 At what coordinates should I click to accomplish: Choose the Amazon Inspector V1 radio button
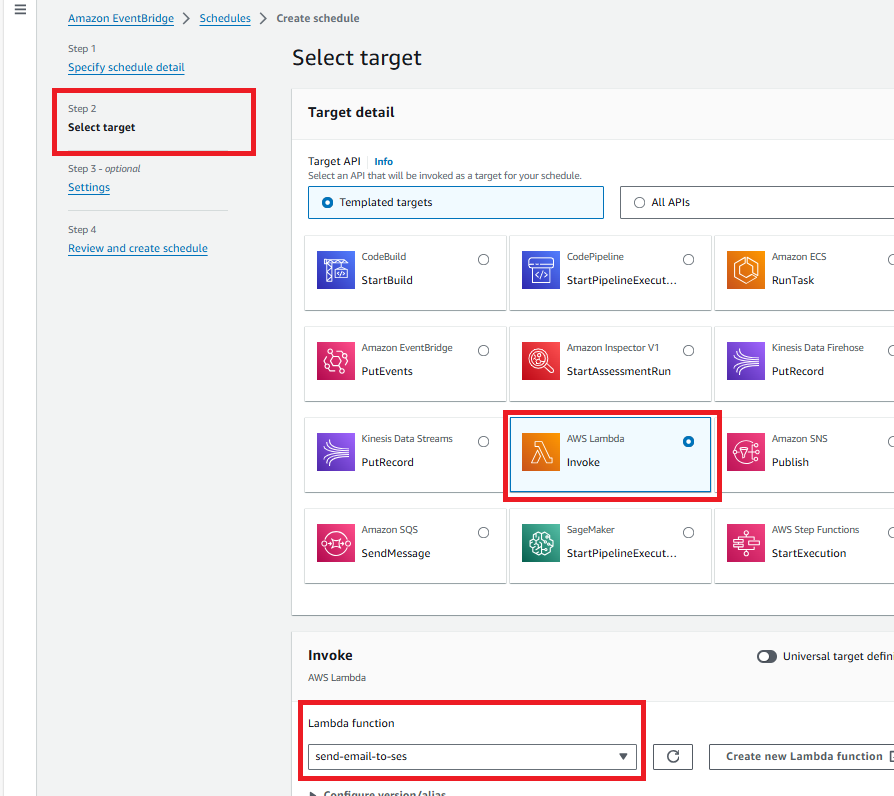click(689, 351)
